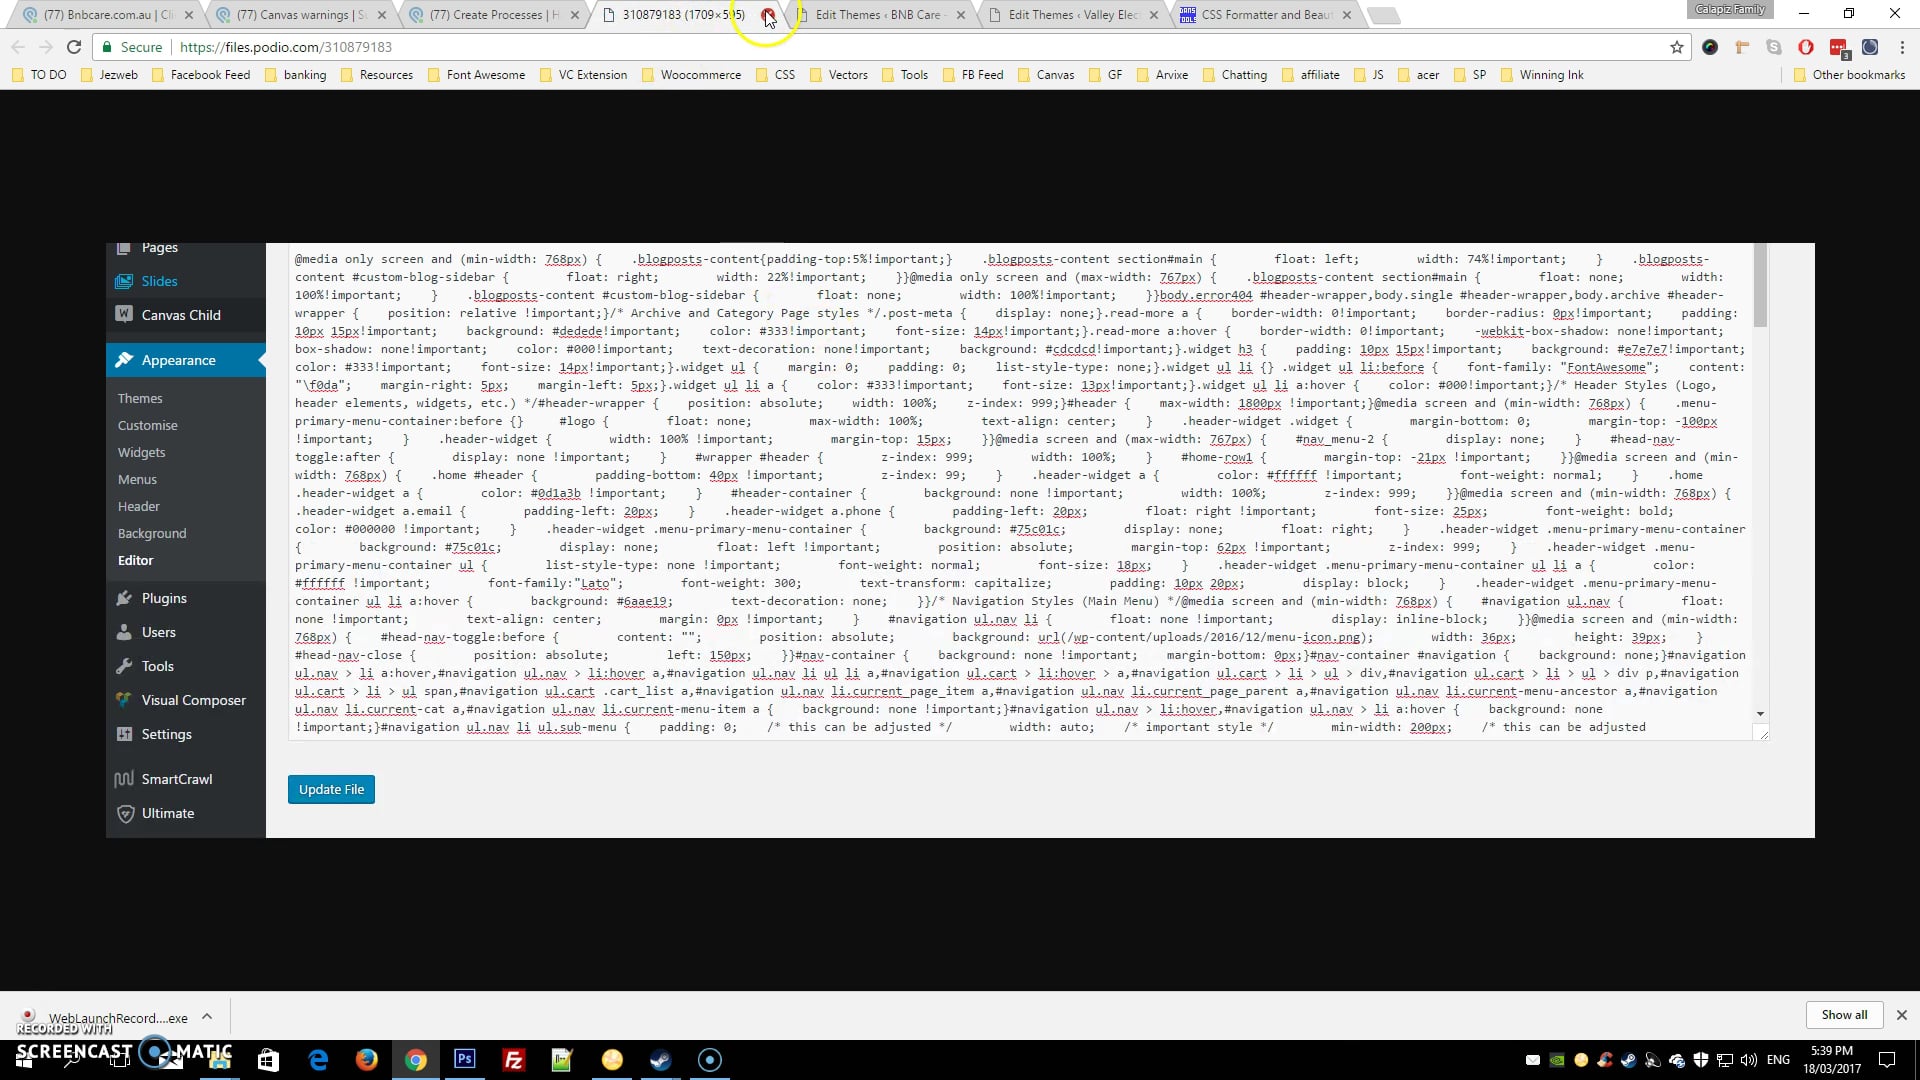Click the volume icon in system tray

click(1749, 1059)
